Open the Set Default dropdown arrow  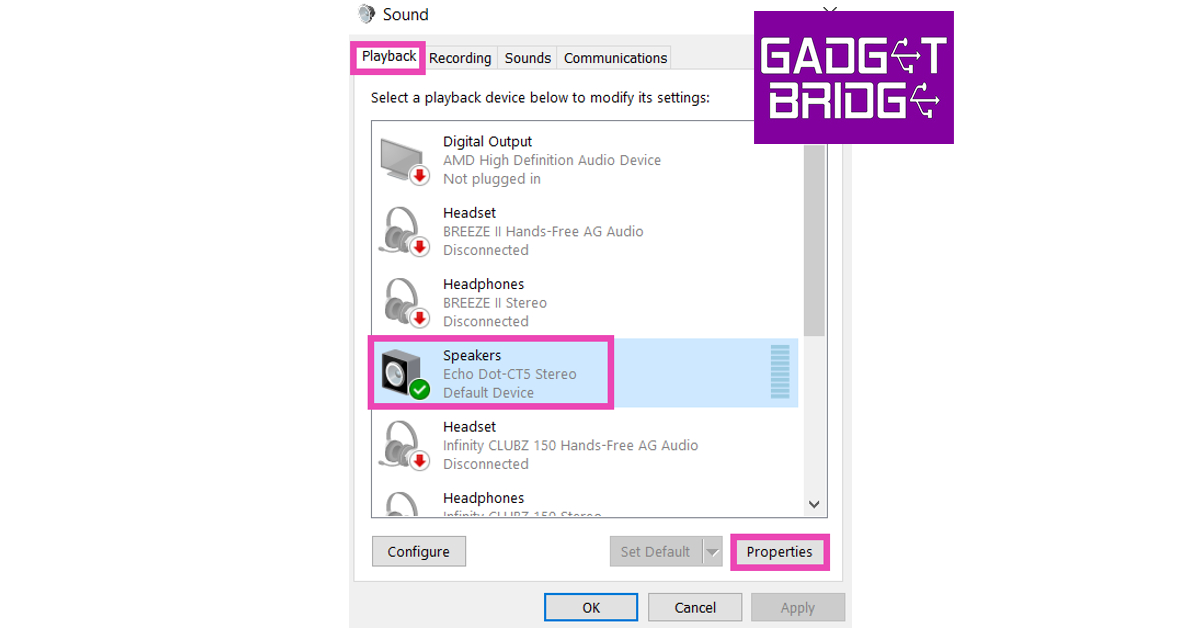coord(712,551)
